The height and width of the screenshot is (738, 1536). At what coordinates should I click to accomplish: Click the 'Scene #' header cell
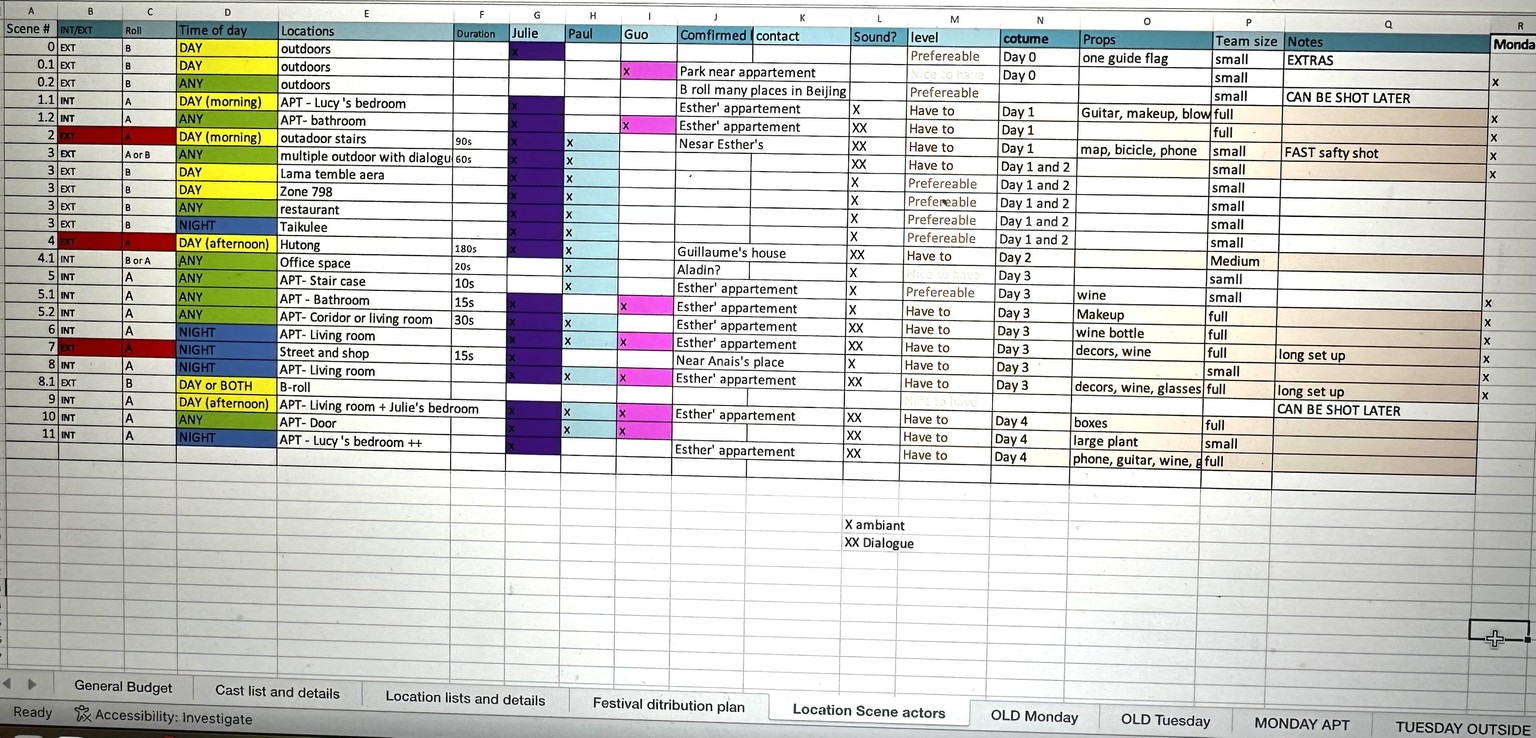[29, 29]
